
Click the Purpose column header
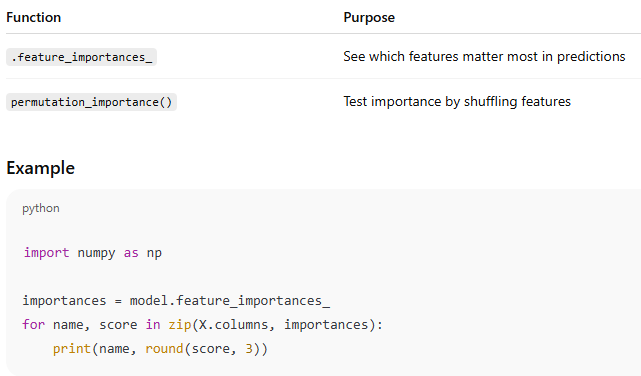[369, 18]
